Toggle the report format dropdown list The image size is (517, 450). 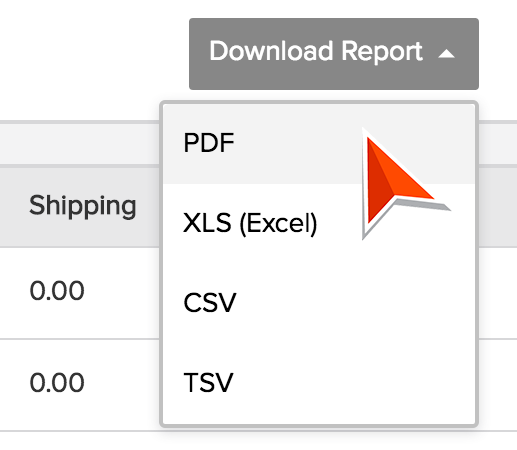click(334, 54)
